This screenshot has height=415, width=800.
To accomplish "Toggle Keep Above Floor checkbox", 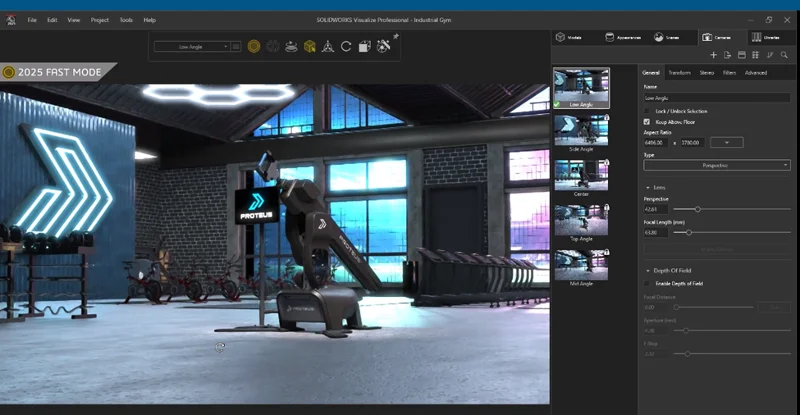I will click(647, 121).
